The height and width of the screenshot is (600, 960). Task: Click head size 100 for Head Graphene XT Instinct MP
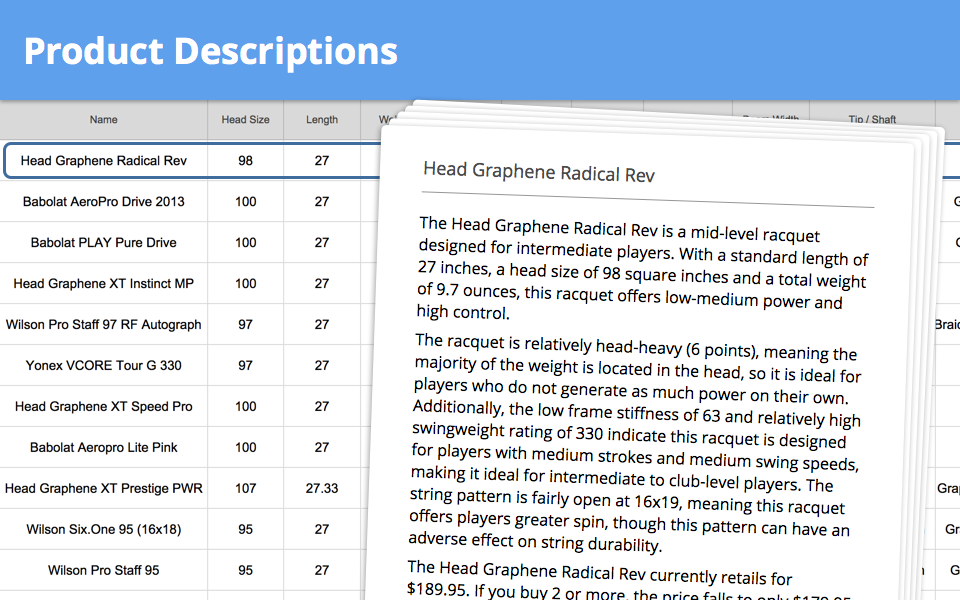(x=246, y=283)
